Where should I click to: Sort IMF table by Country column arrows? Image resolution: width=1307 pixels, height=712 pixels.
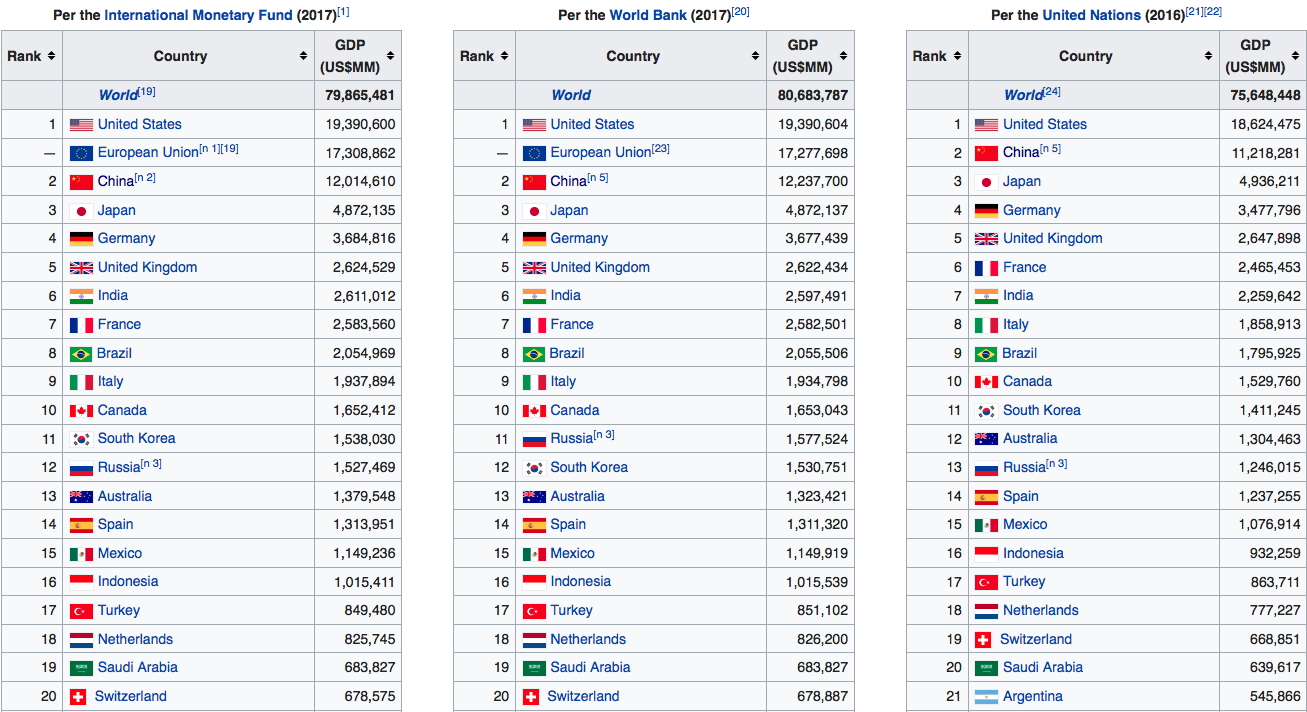tap(303, 56)
